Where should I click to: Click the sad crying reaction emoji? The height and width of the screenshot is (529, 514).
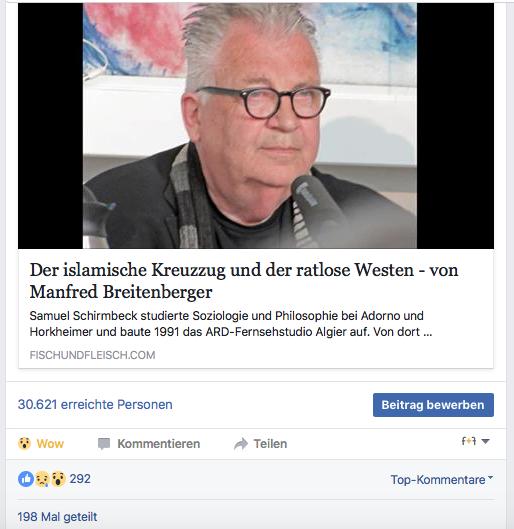pyautogui.click(x=42, y=479)
